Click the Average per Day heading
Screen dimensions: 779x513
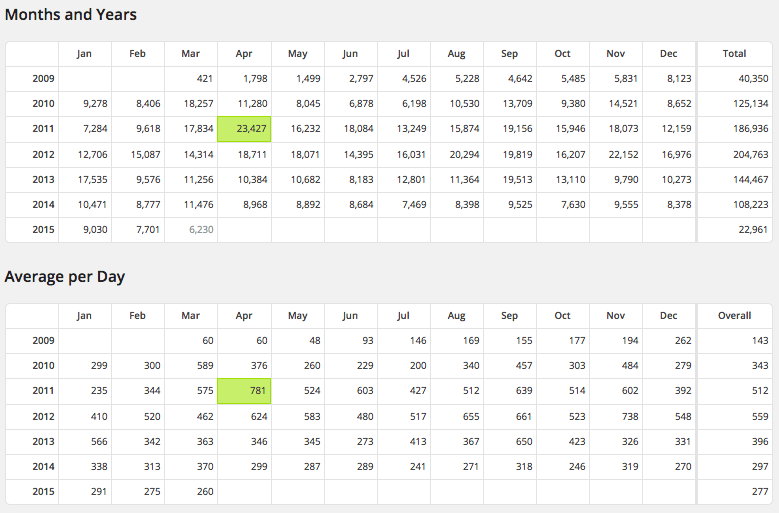tap(65, 277)
